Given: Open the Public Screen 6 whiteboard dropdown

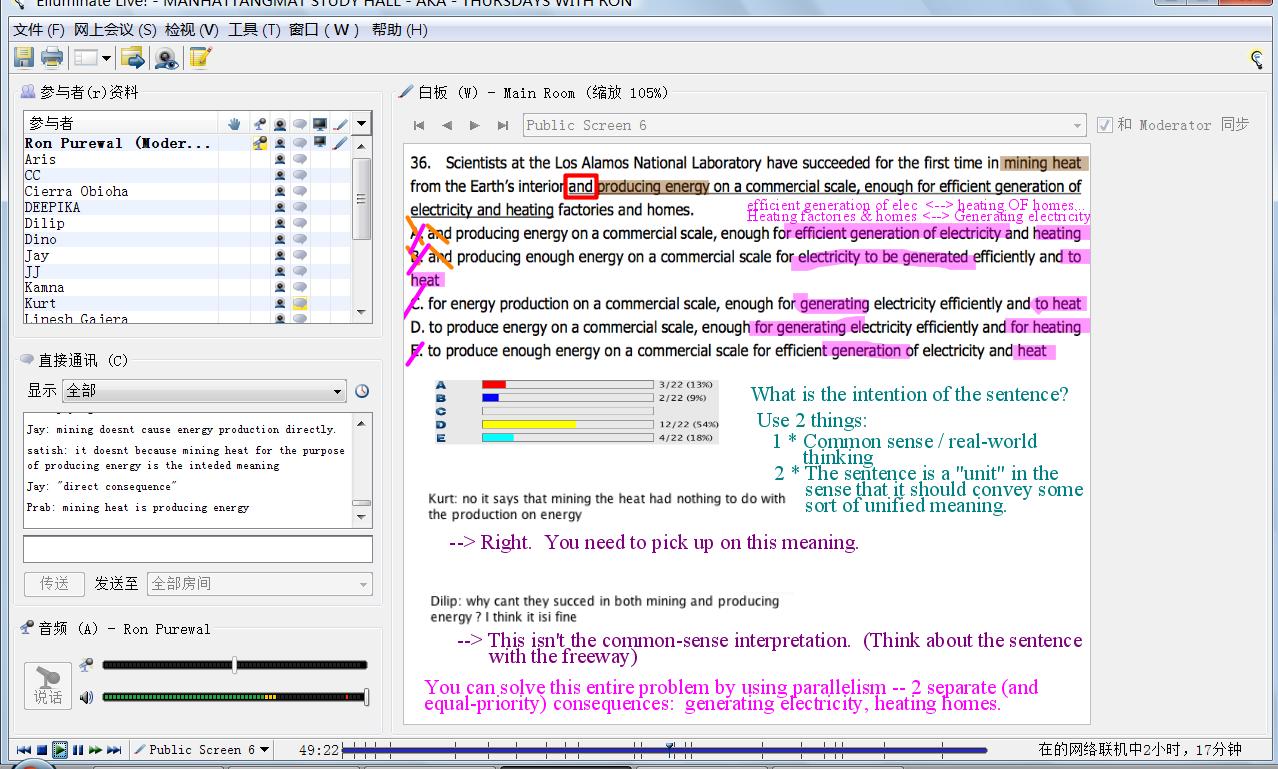Looking at the screenshot, I should coord(804,125).
